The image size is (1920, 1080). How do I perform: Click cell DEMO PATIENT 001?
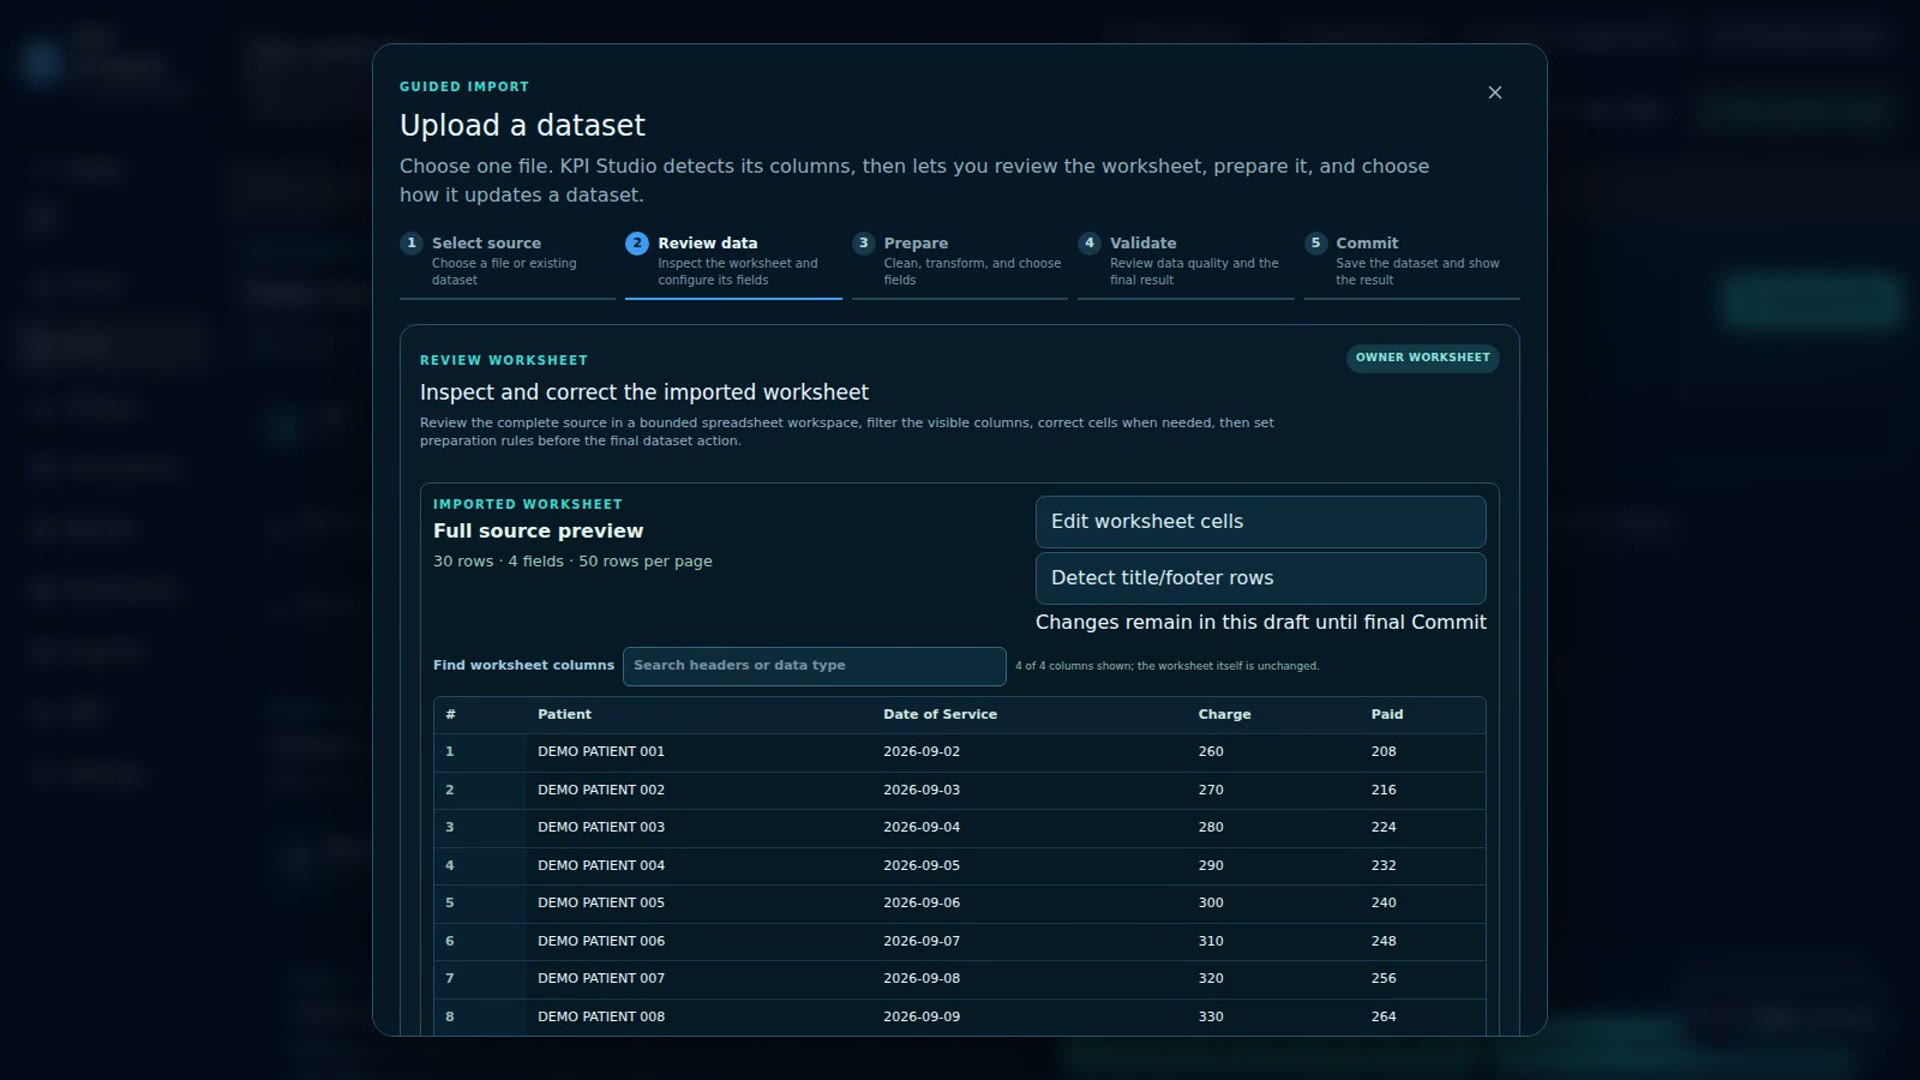tap(700, 752)
